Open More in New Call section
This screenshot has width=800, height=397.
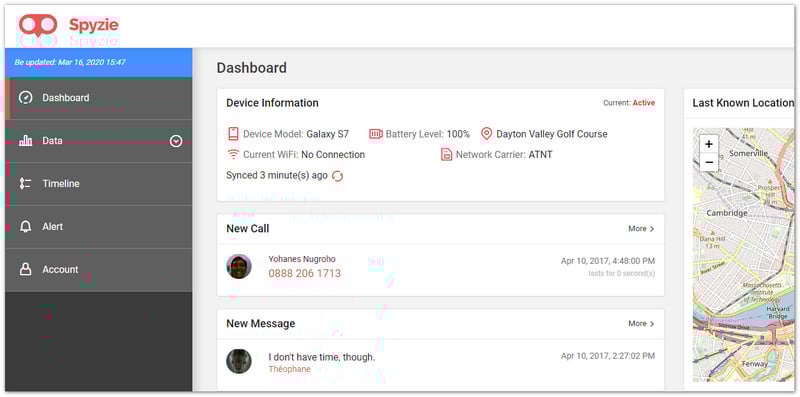point(641,229)
